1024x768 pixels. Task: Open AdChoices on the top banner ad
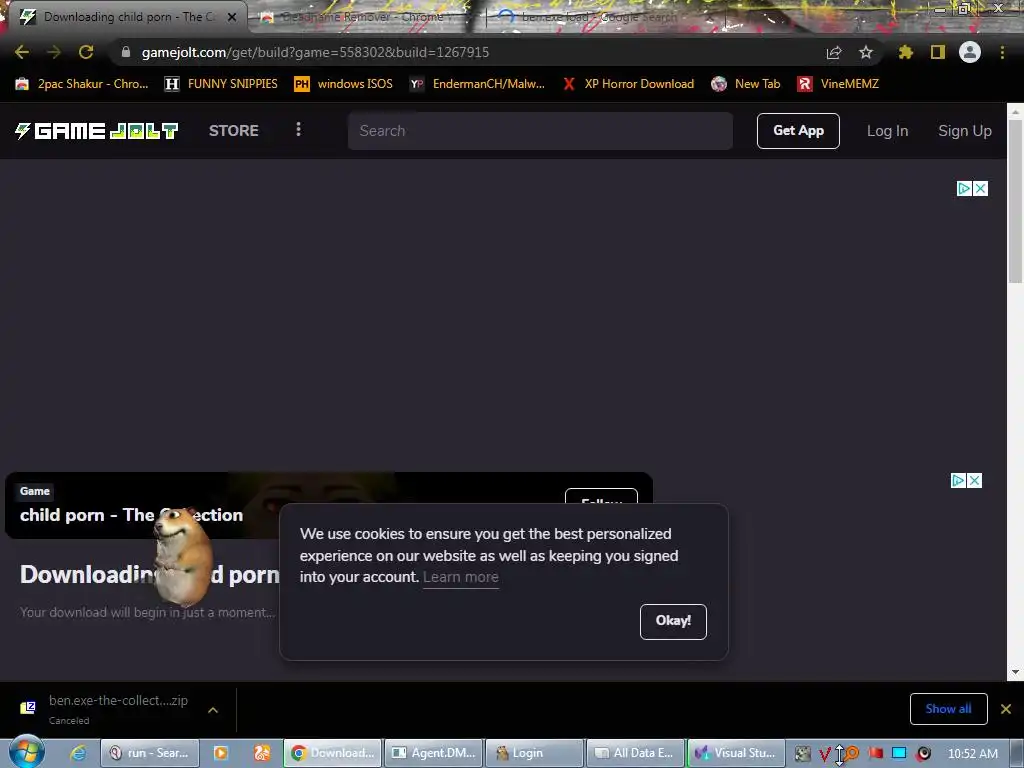click(965, 189)
